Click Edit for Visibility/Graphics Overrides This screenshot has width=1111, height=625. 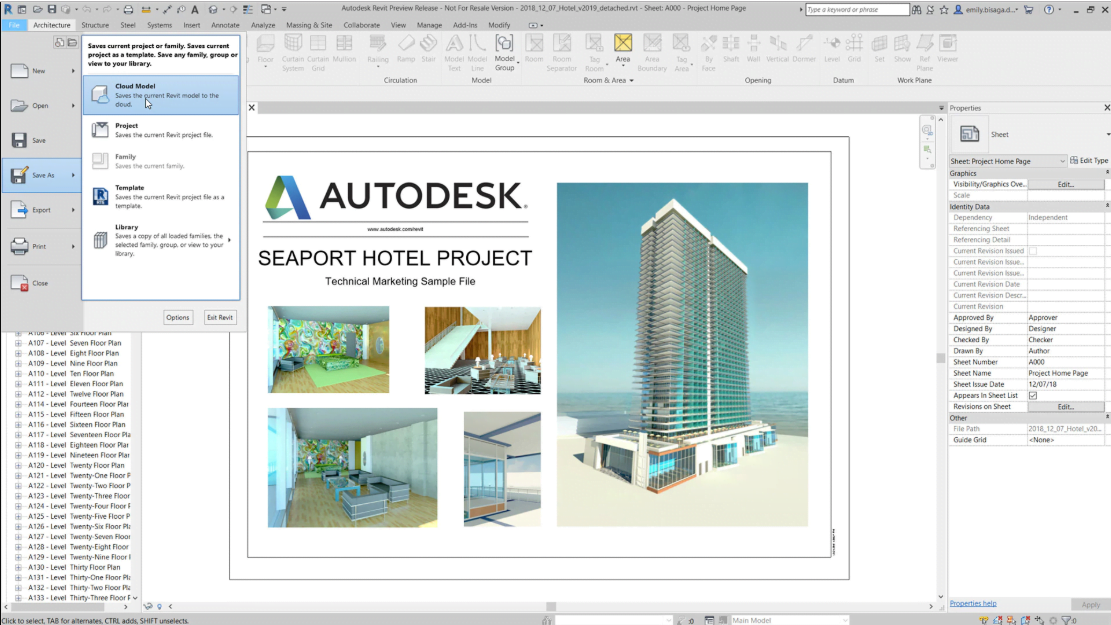click(x=1066, y=184)
